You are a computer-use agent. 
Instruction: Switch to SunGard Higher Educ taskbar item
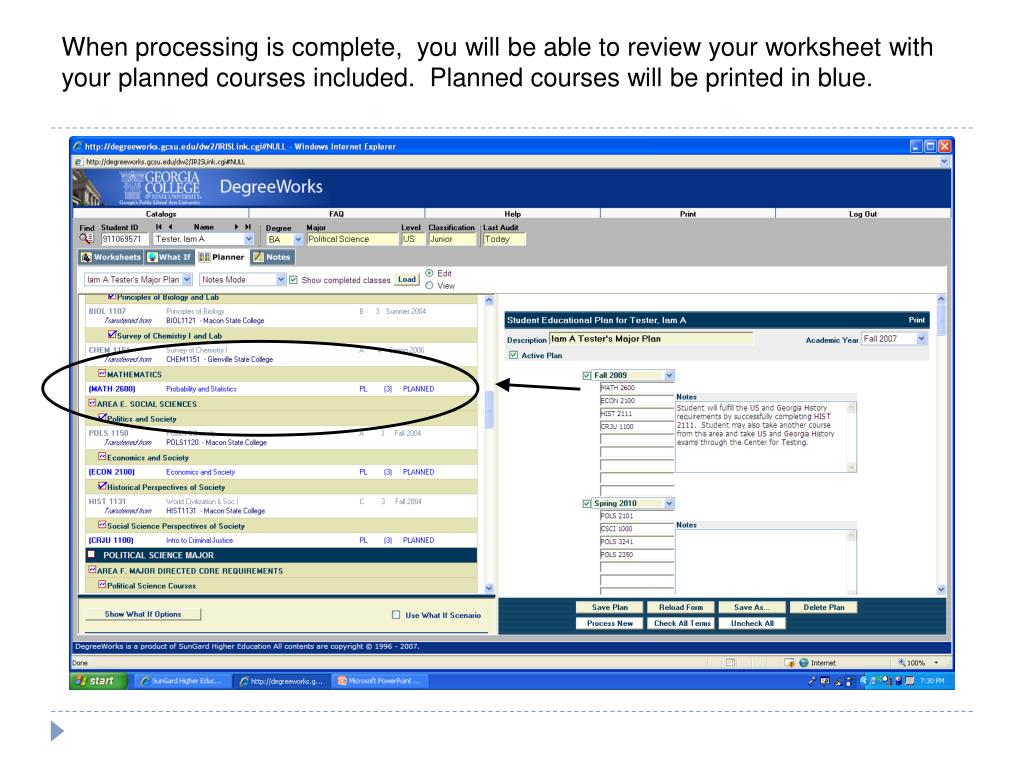[181, 680]
